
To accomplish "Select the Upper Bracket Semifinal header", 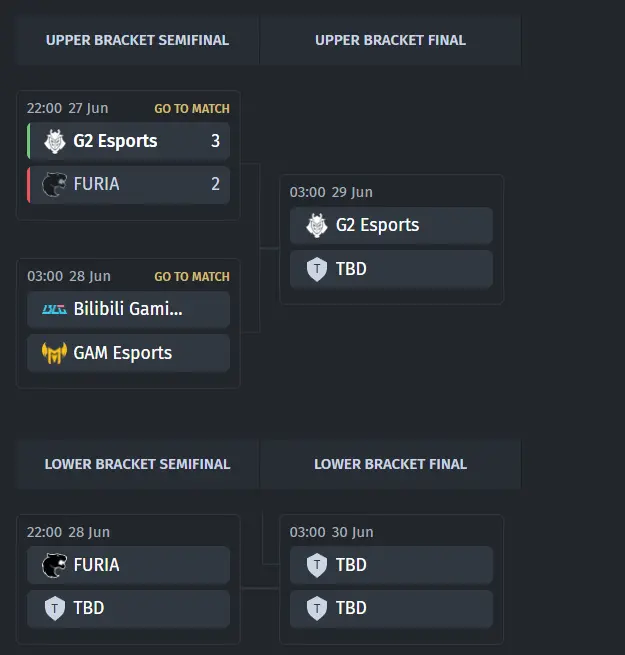I will (x=137, y=40).
